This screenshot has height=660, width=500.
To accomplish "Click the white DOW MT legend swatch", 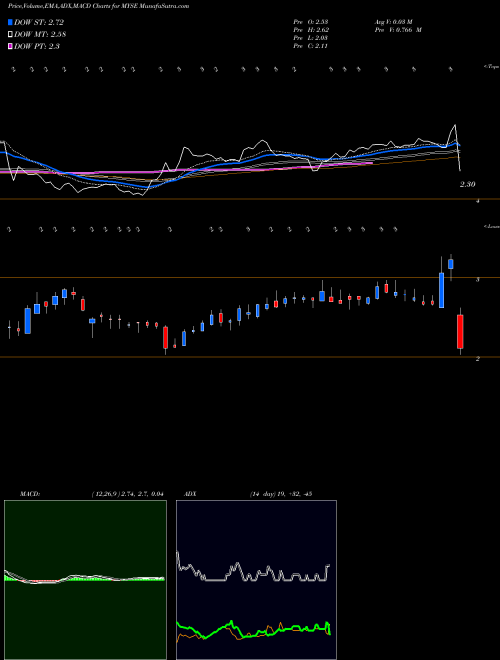I will (11, 35).
